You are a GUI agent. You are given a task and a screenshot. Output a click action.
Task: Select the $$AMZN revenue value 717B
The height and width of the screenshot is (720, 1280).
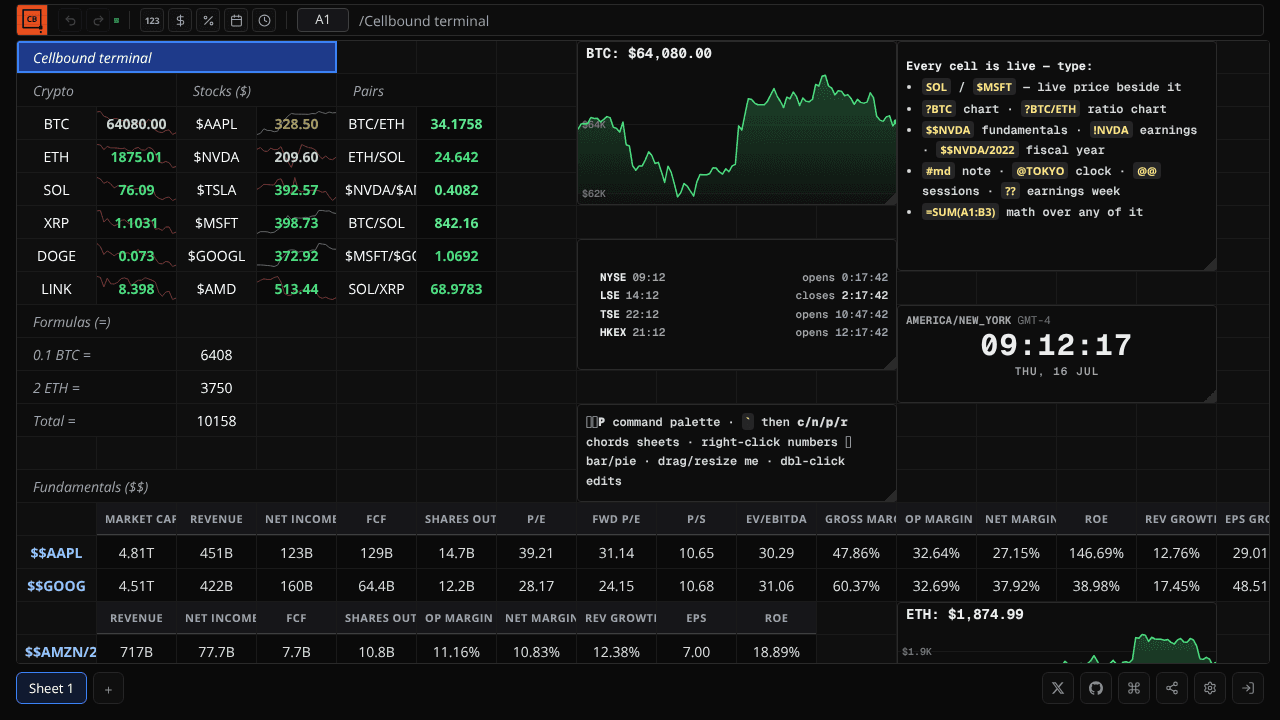137,652
